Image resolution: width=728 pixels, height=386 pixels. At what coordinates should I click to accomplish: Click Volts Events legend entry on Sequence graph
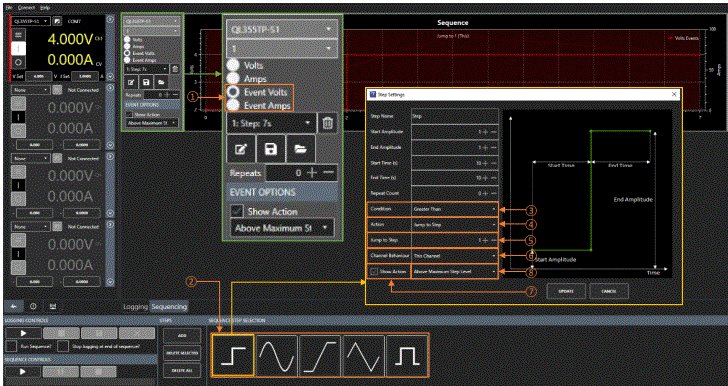(x=683, y=39)
